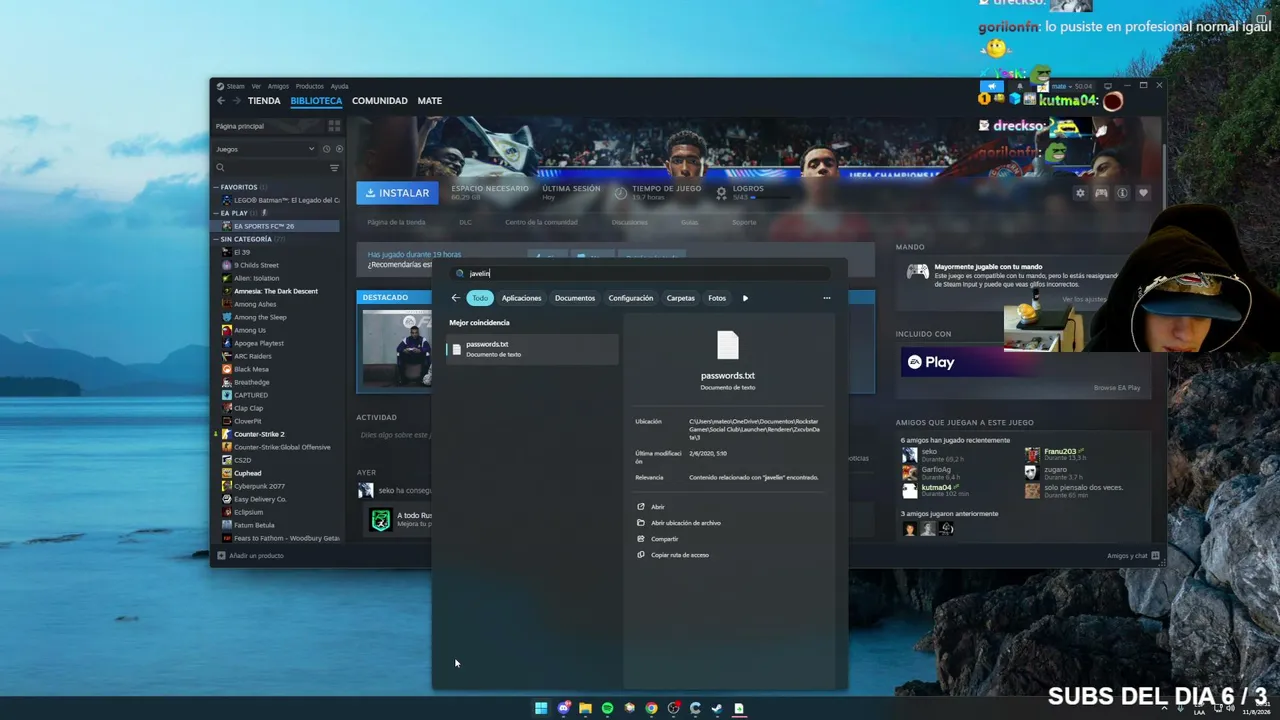Select the passwords.txt search result
The height and width of the screenshot is (720, 1280).
tap(532, 349)
